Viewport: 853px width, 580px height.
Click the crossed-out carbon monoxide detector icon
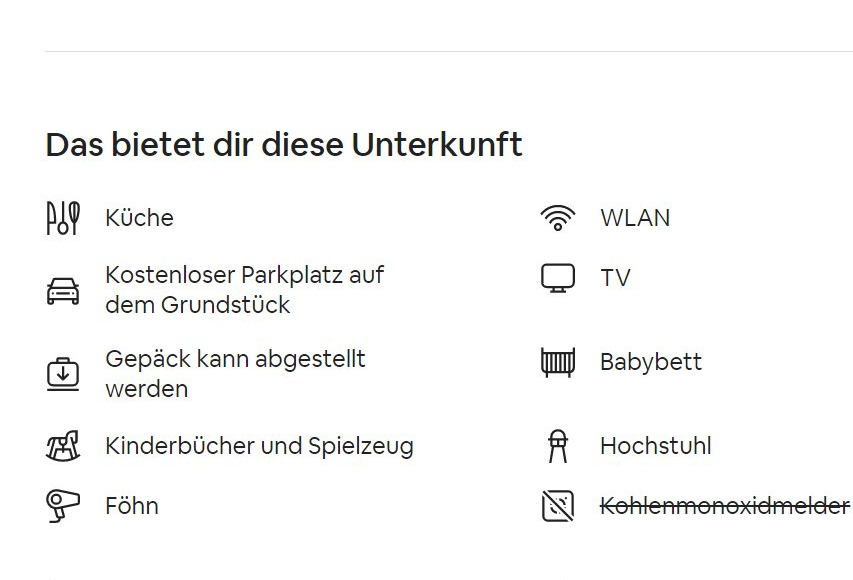point(557,506)
